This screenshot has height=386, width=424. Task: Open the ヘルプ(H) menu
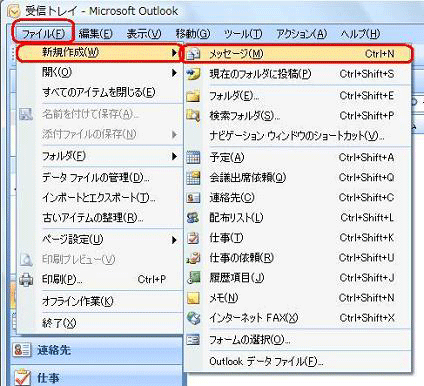[360, 34]
